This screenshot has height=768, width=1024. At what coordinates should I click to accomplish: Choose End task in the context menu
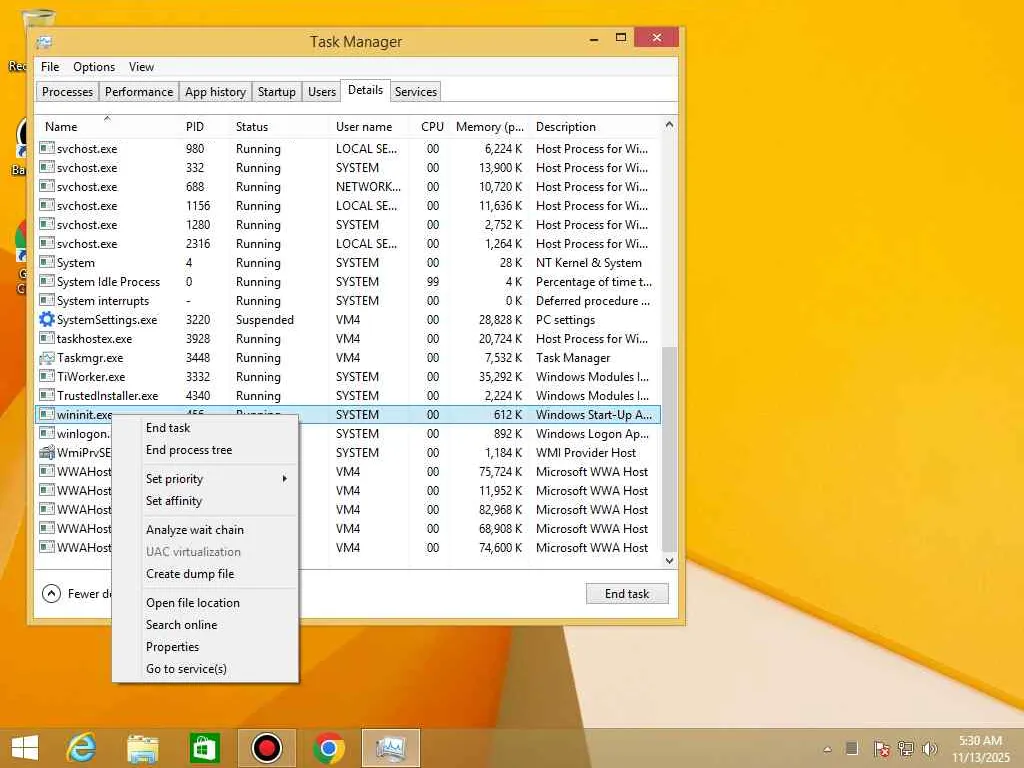pos(168,428)
